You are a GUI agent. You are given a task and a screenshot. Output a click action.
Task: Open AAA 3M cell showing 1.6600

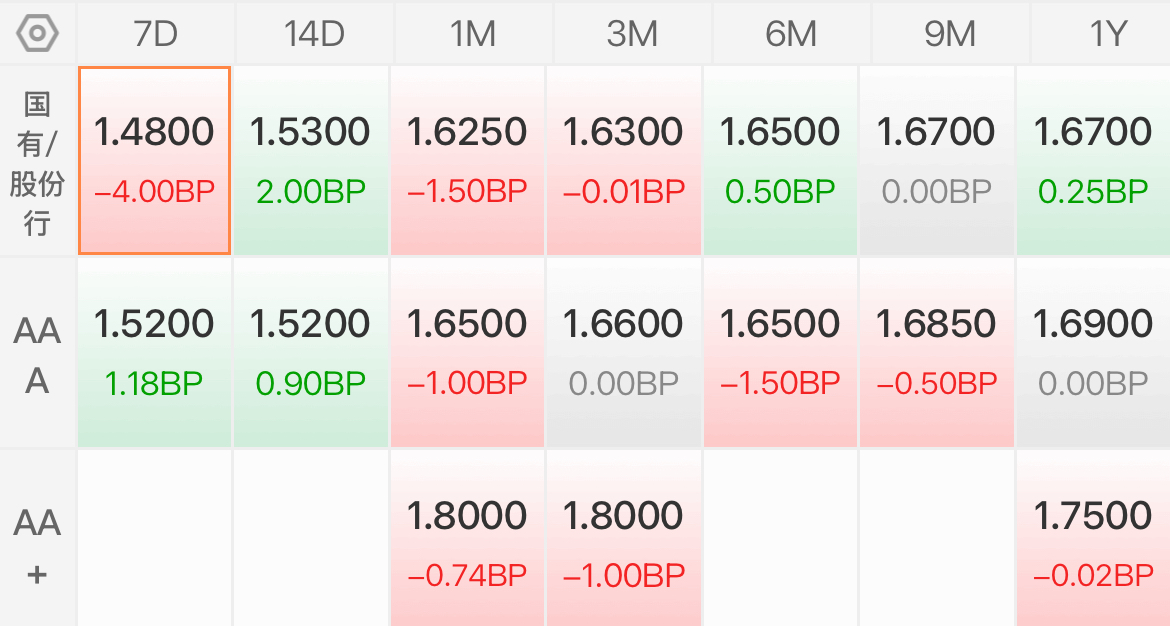click(624, 353)
